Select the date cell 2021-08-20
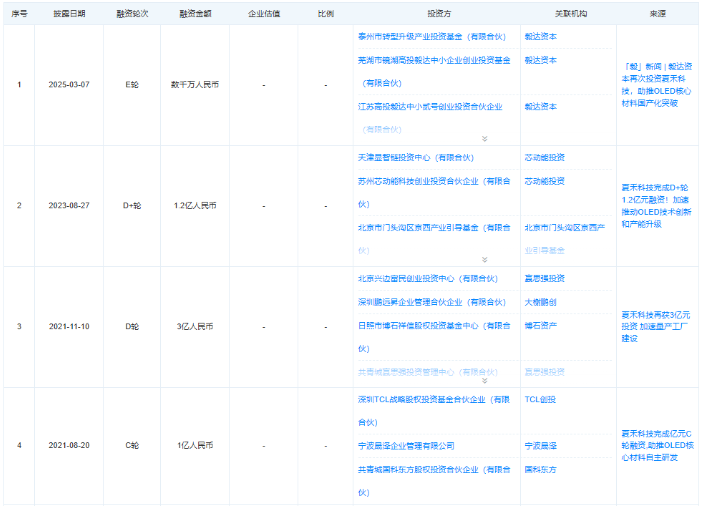The image size is (703, 509). pos(69,446)
